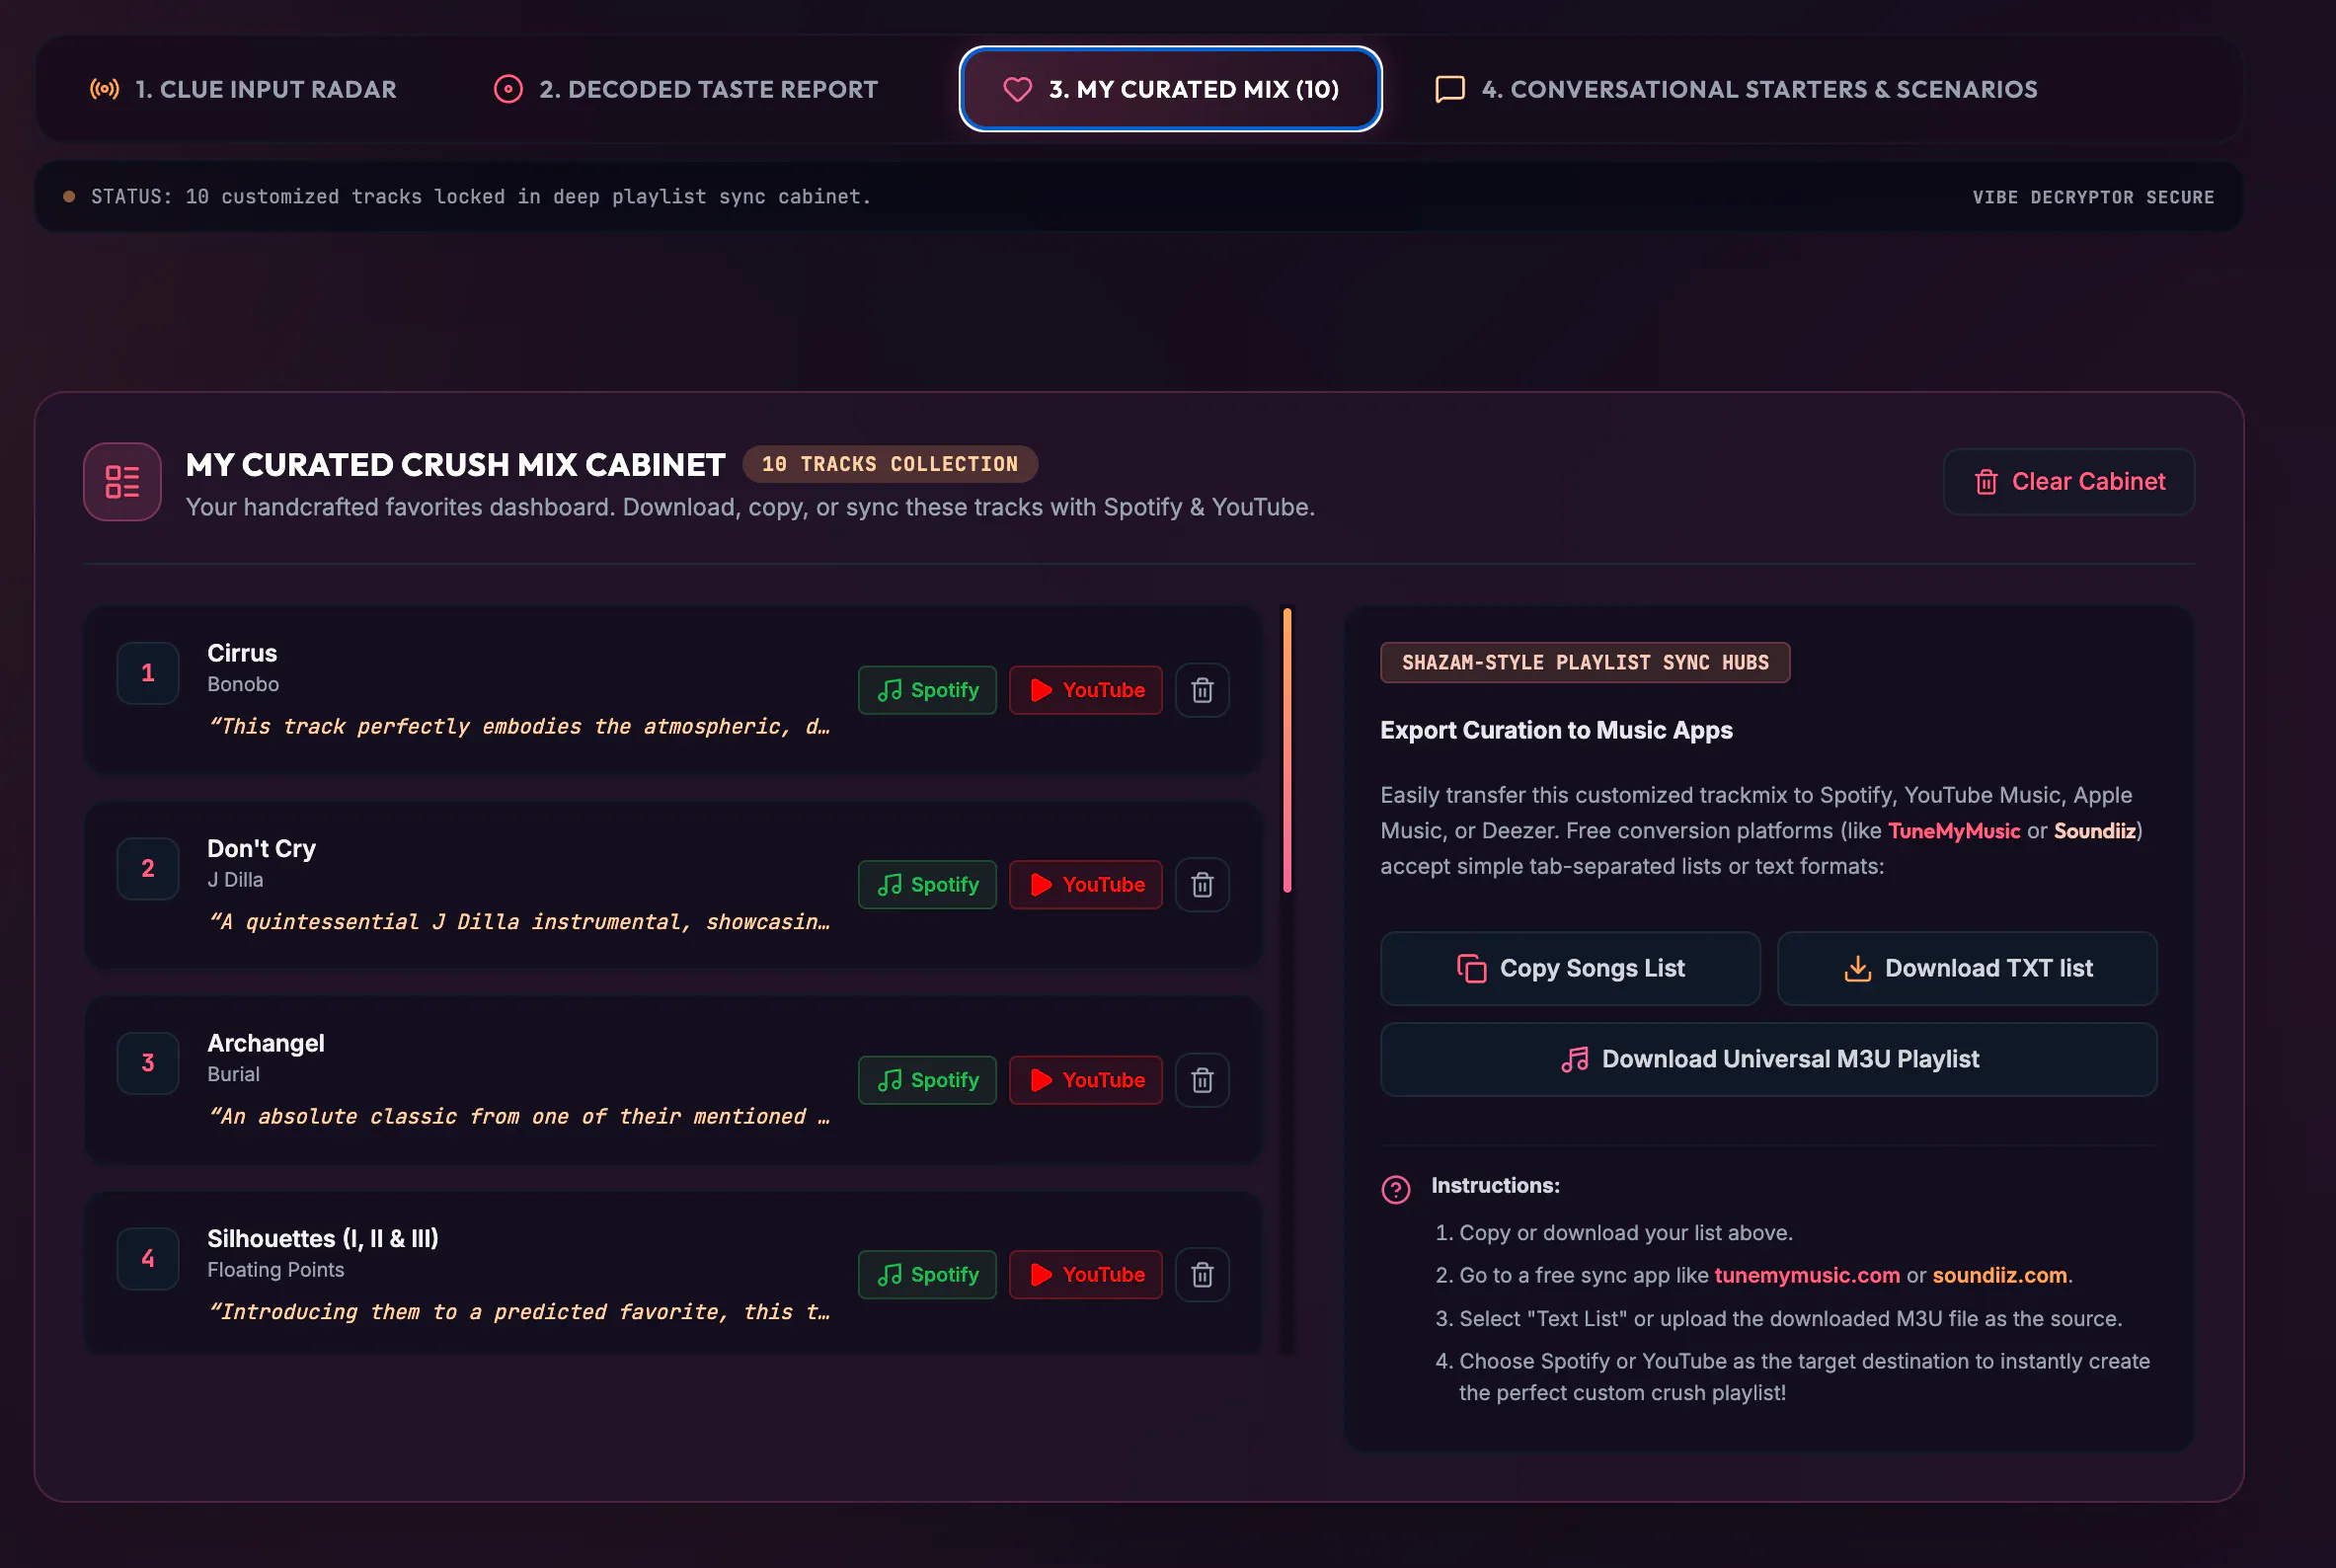
Task: Follow the Soundiiz link in description
Action: pos(2095,831)
